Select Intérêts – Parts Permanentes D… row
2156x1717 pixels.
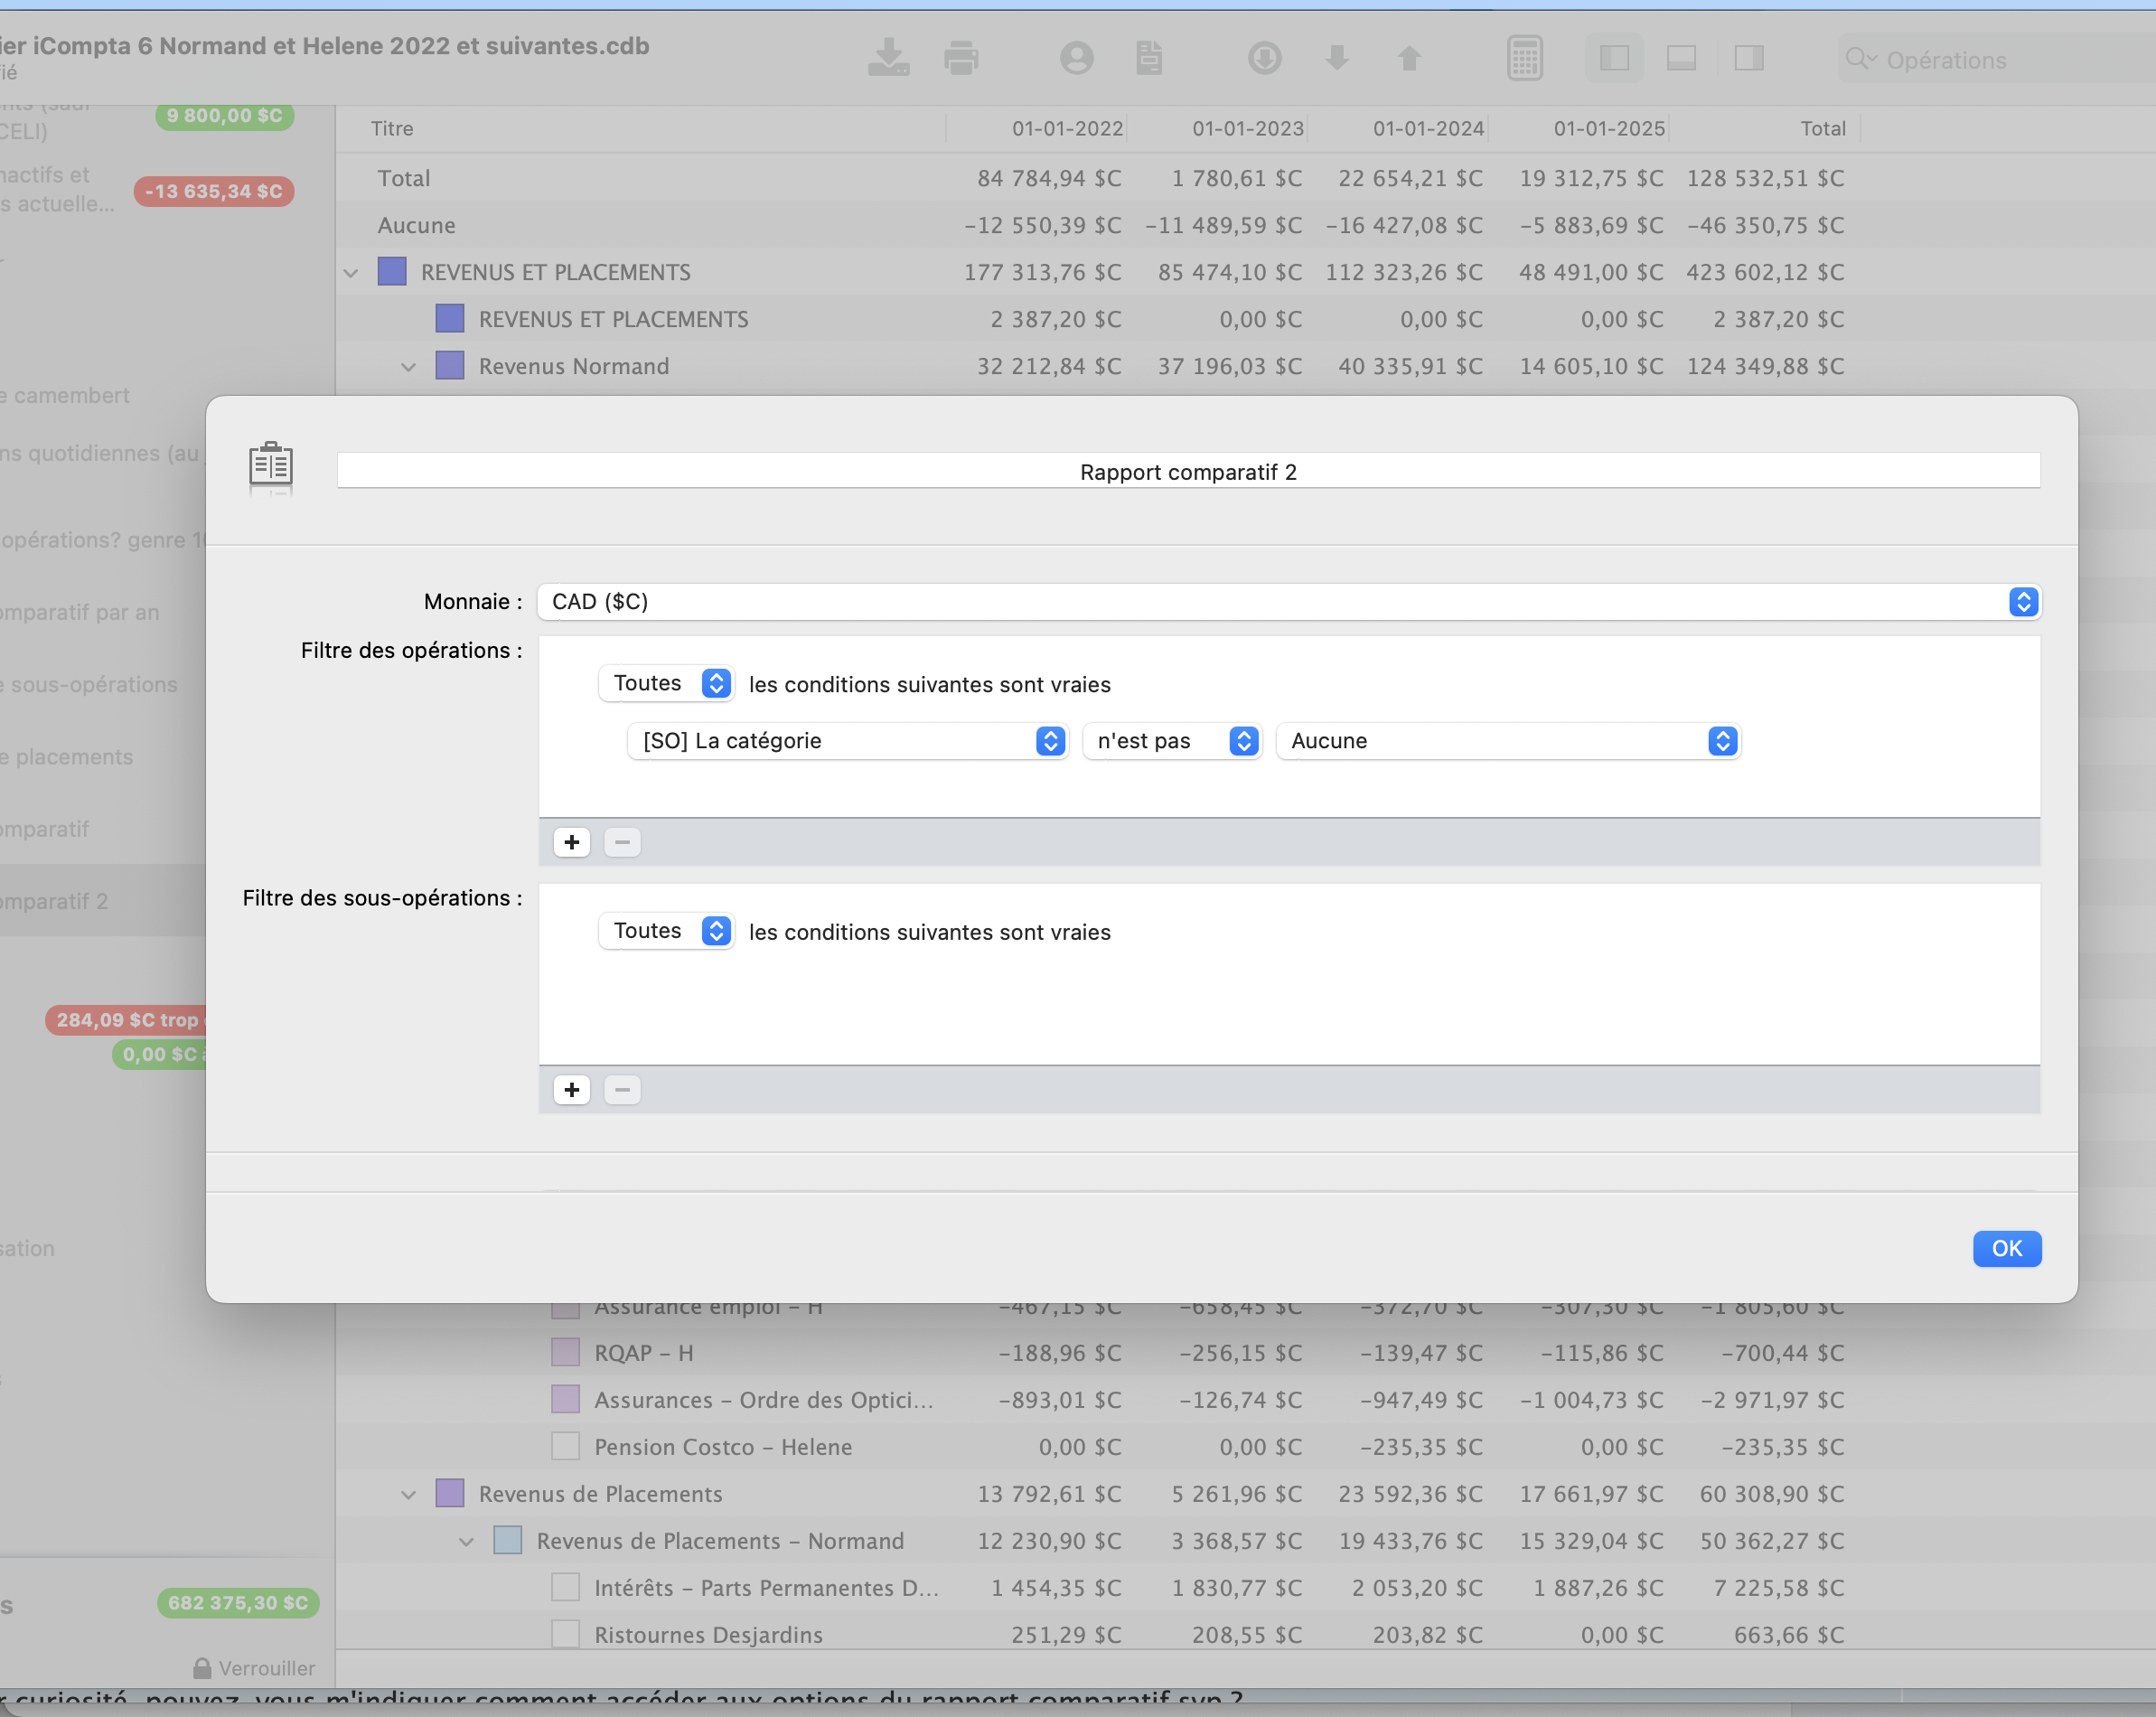1245,1588
